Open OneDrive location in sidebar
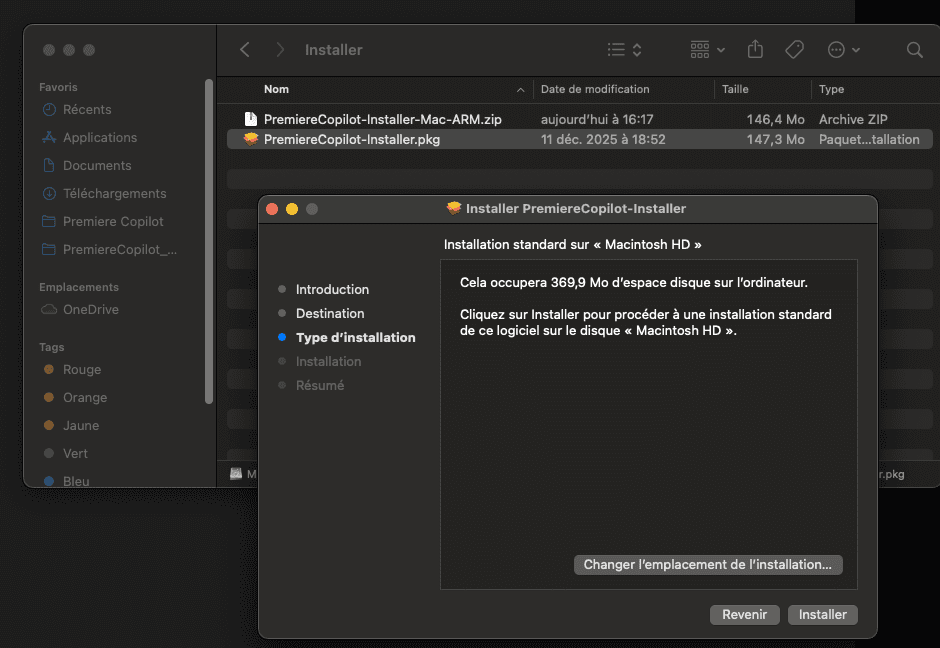The width and height of the screenshot is (940, 648). (91, 309)
